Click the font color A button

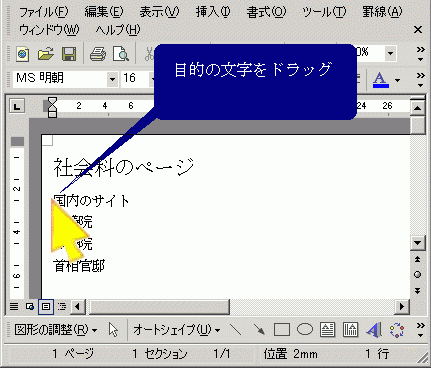[x=380, y=80]
